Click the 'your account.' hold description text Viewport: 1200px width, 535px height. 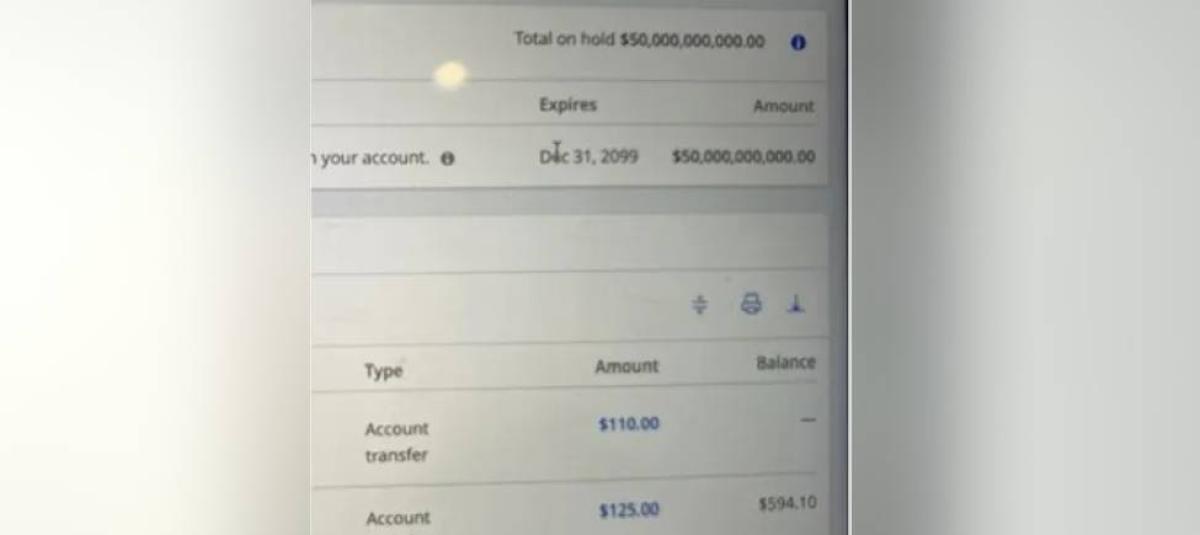(x=372, y=158)
